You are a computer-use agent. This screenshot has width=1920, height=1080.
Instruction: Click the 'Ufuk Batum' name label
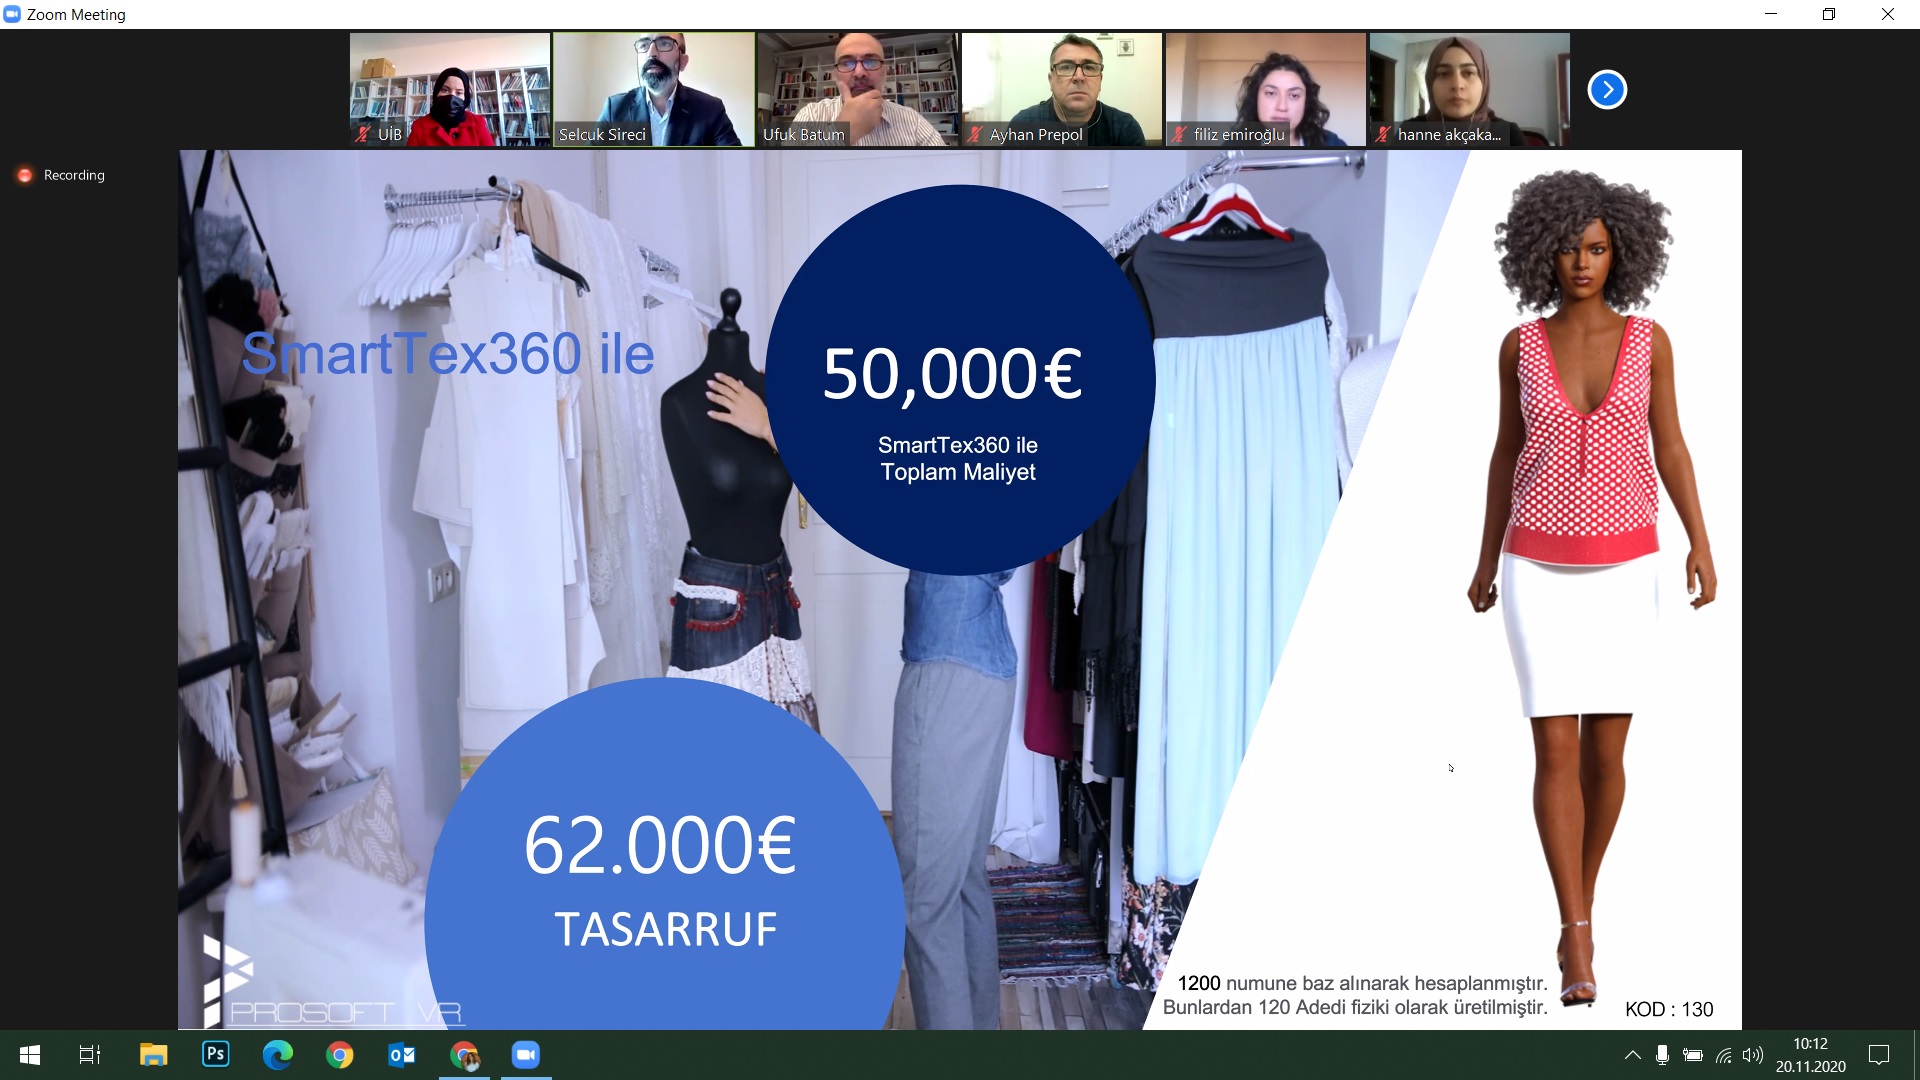(x=804, y=134)
